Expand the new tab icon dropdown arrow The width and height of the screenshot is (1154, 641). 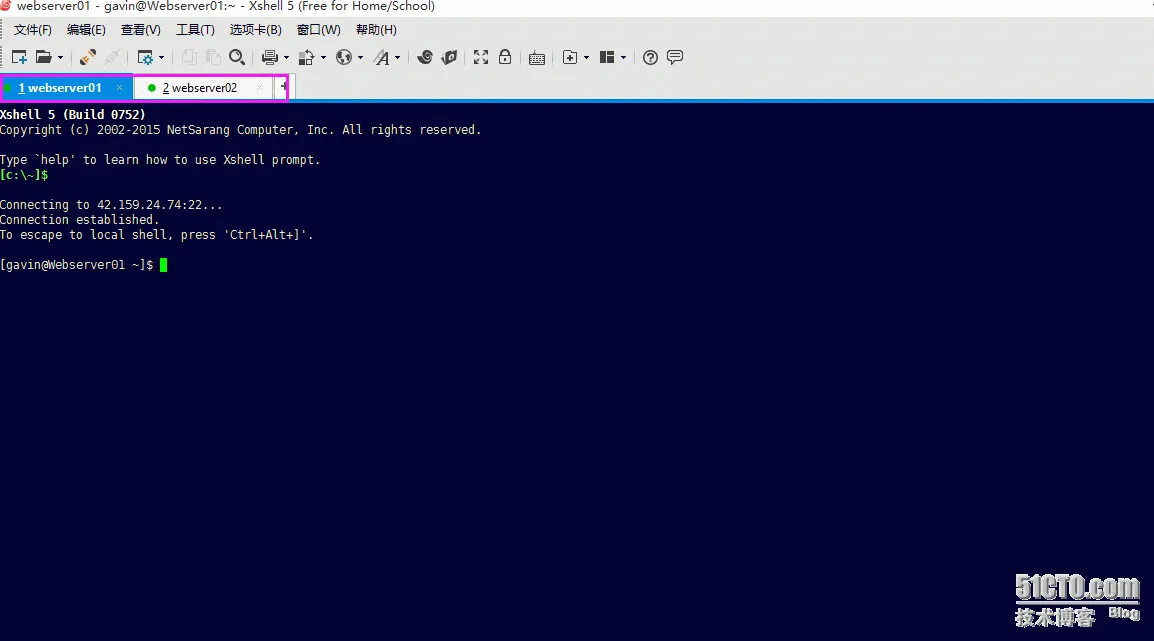pos(586,57)
